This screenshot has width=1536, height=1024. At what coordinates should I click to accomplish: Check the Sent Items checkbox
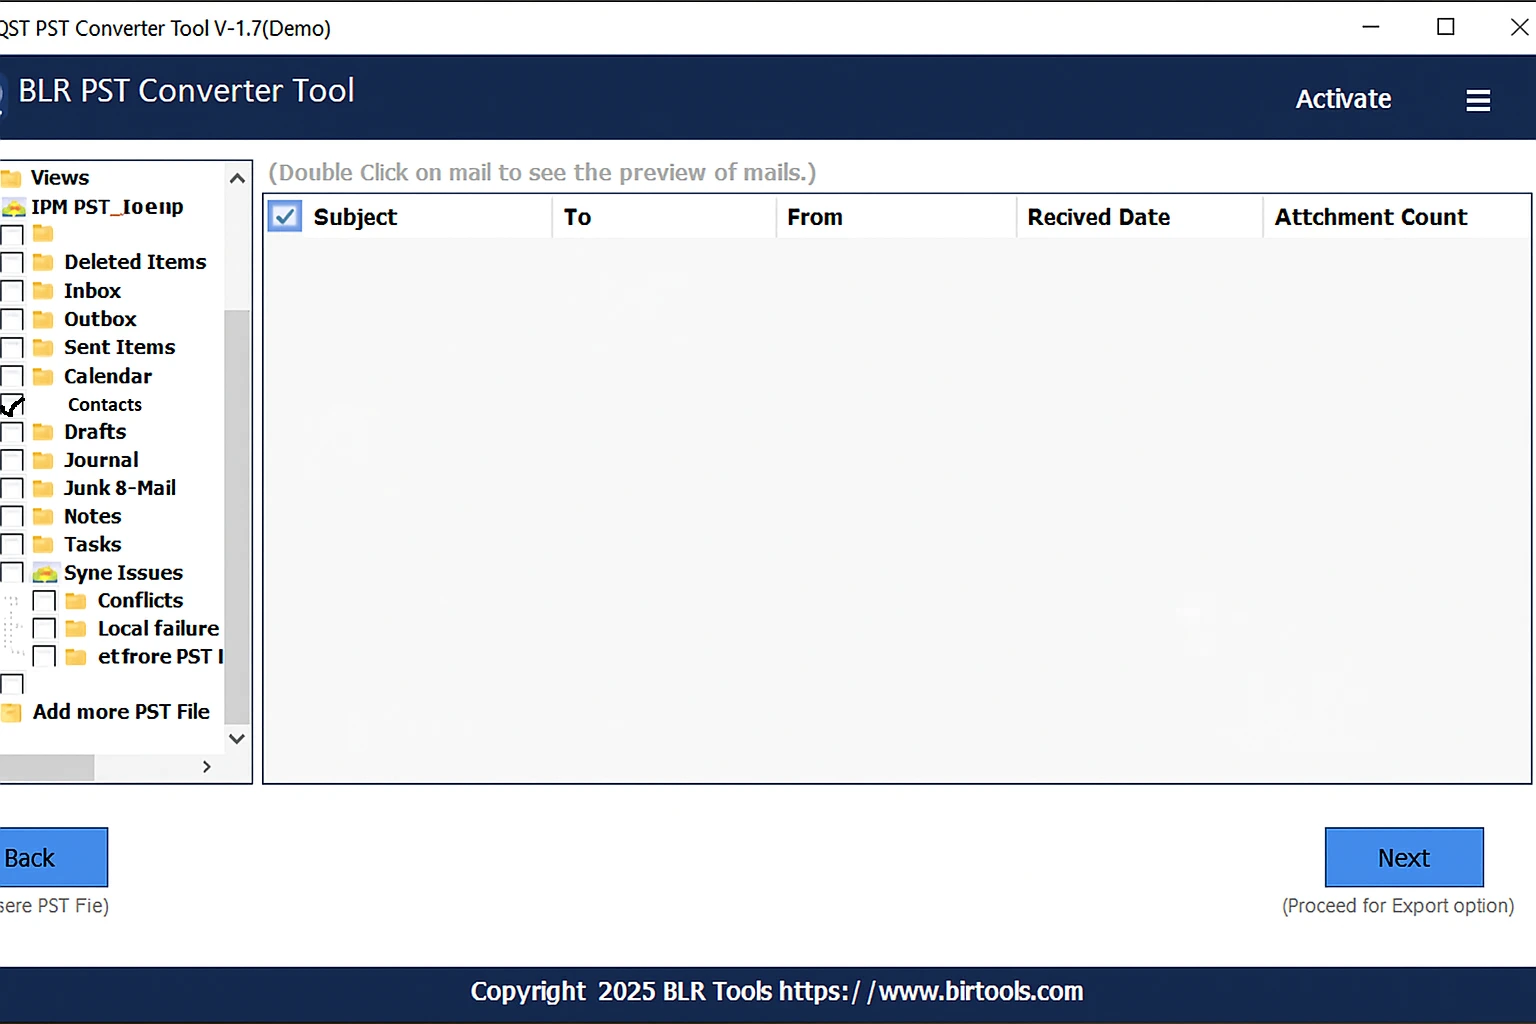[x=12, y=347]
